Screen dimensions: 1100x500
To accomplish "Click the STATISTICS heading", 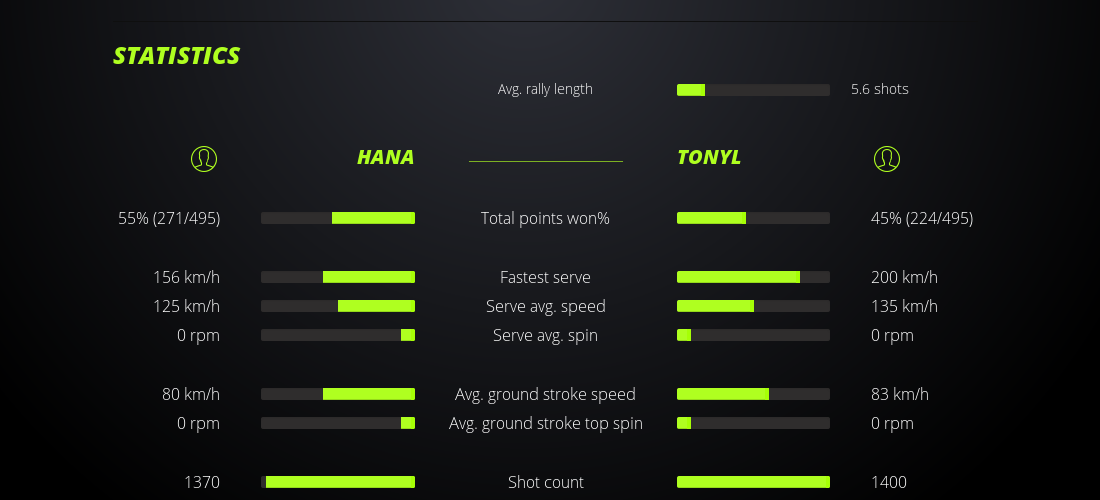I will coord(177,56).
